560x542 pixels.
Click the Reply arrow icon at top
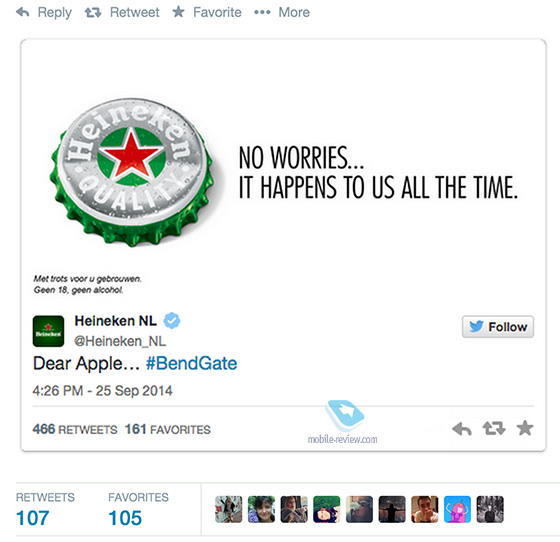tap(22, 12)
